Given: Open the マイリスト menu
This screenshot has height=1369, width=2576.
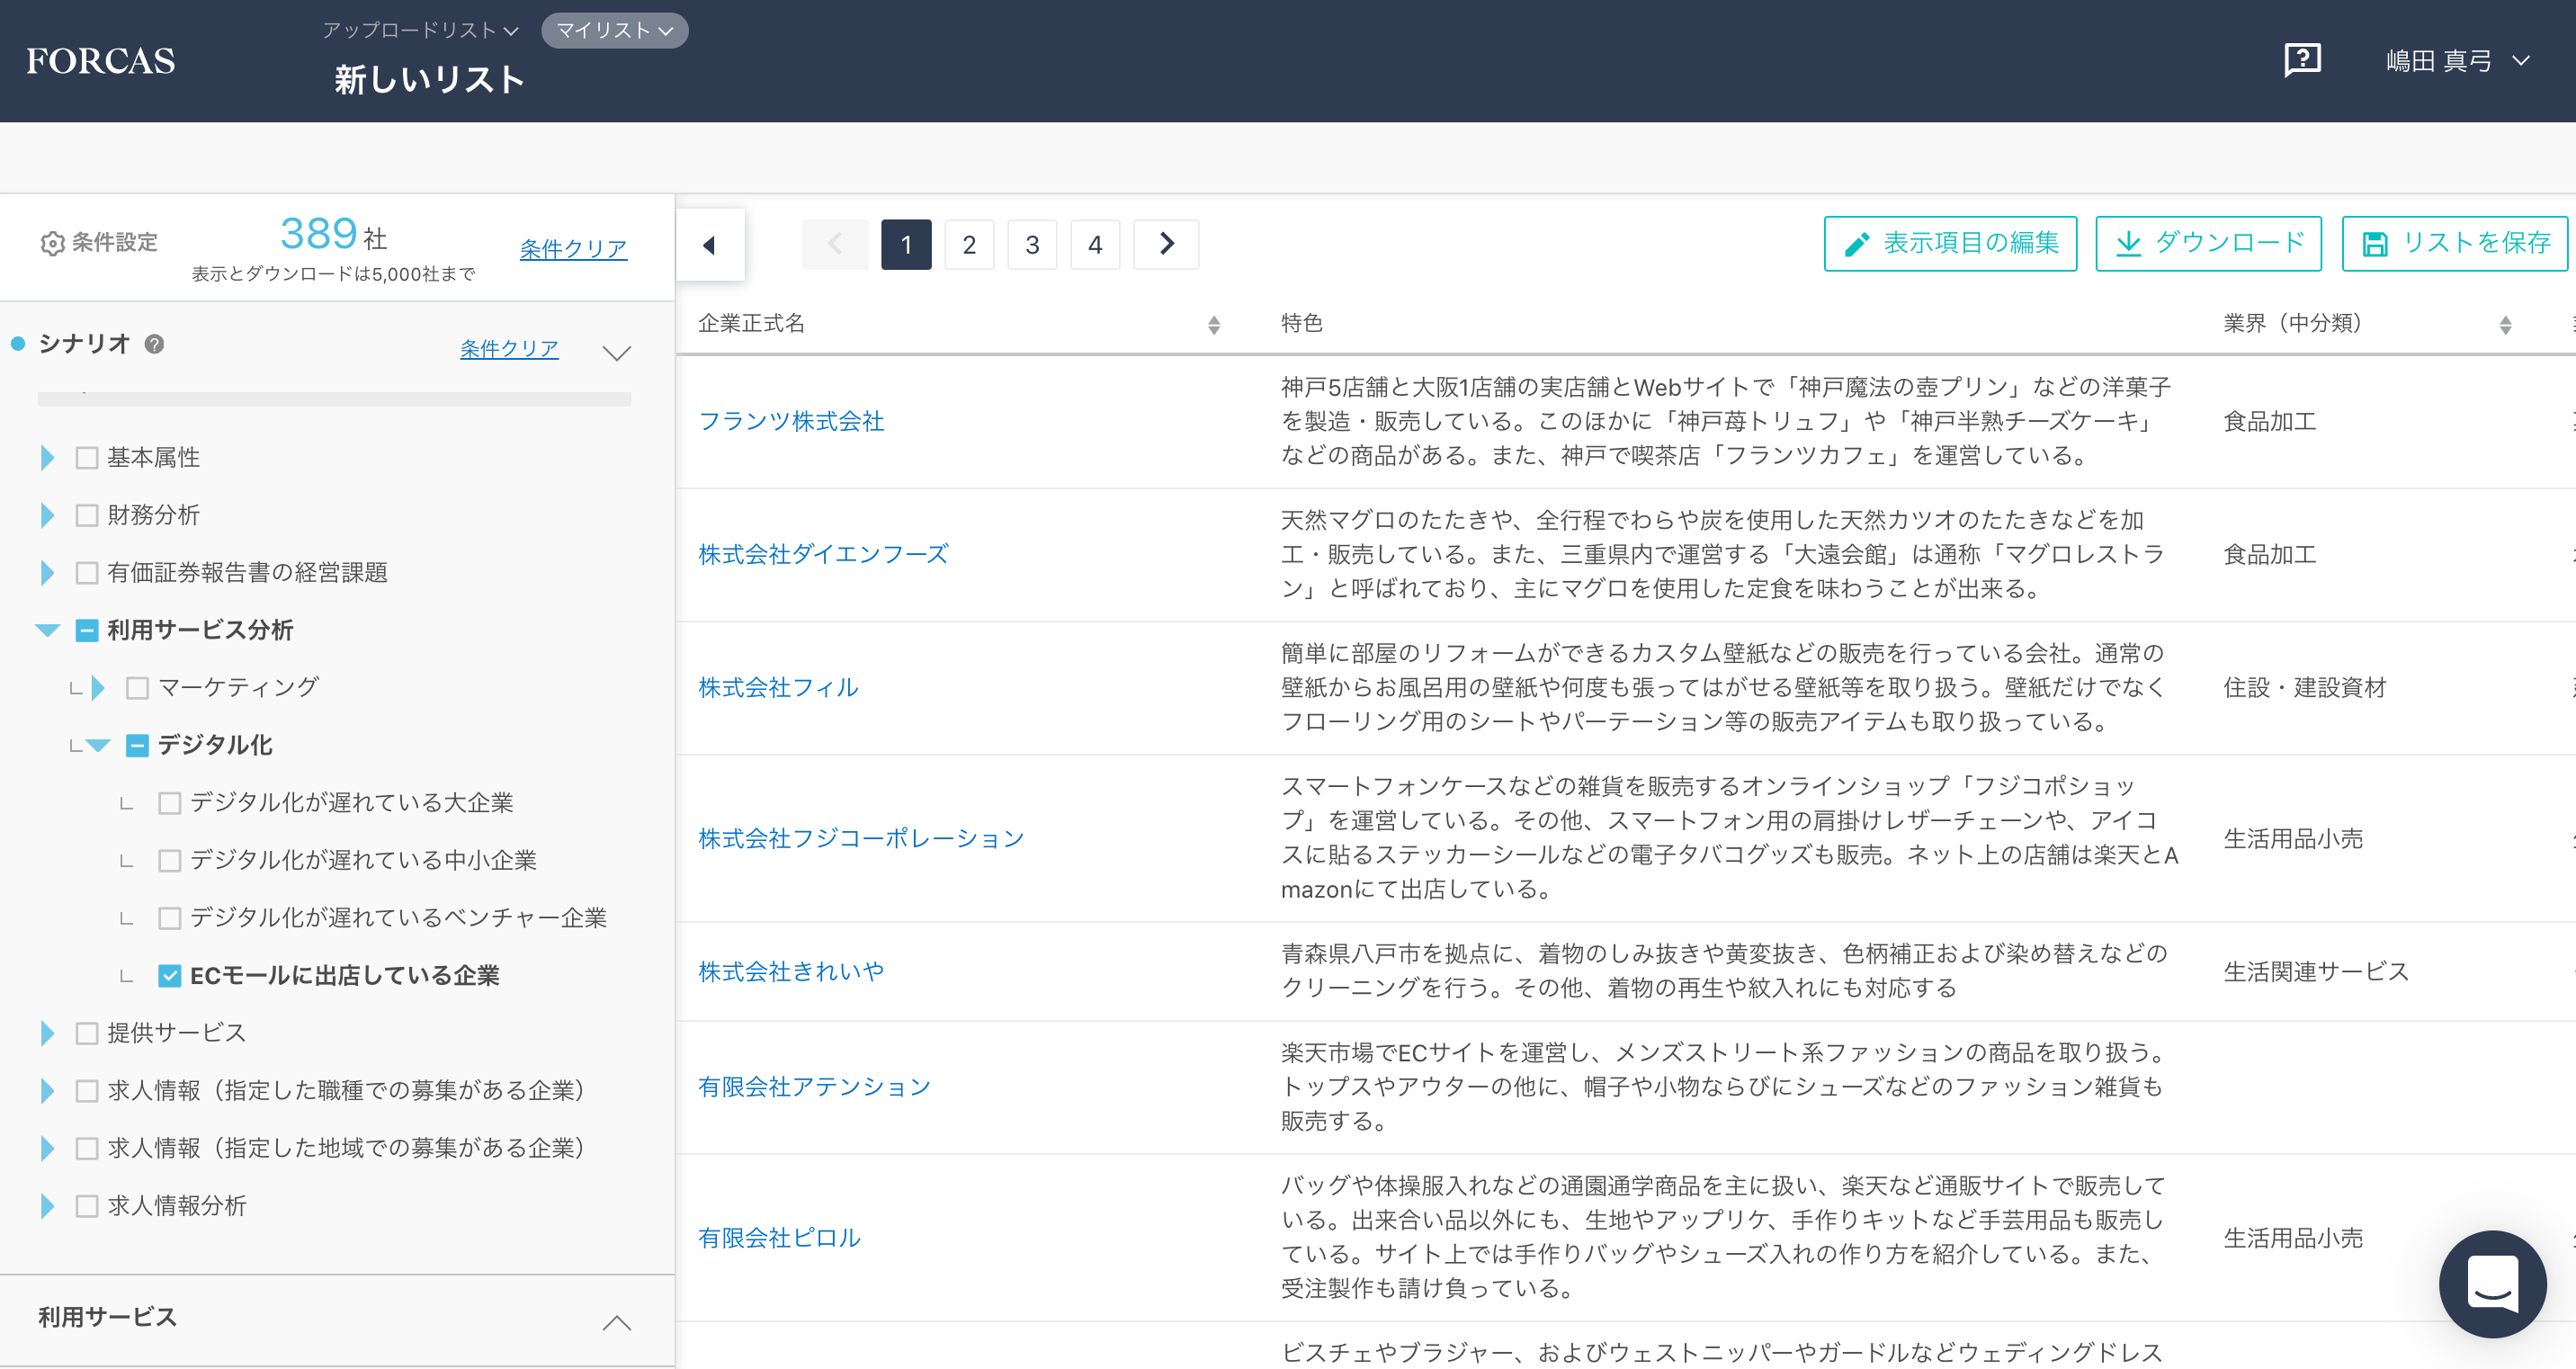Looking at the screenshot, I should 613,30.
